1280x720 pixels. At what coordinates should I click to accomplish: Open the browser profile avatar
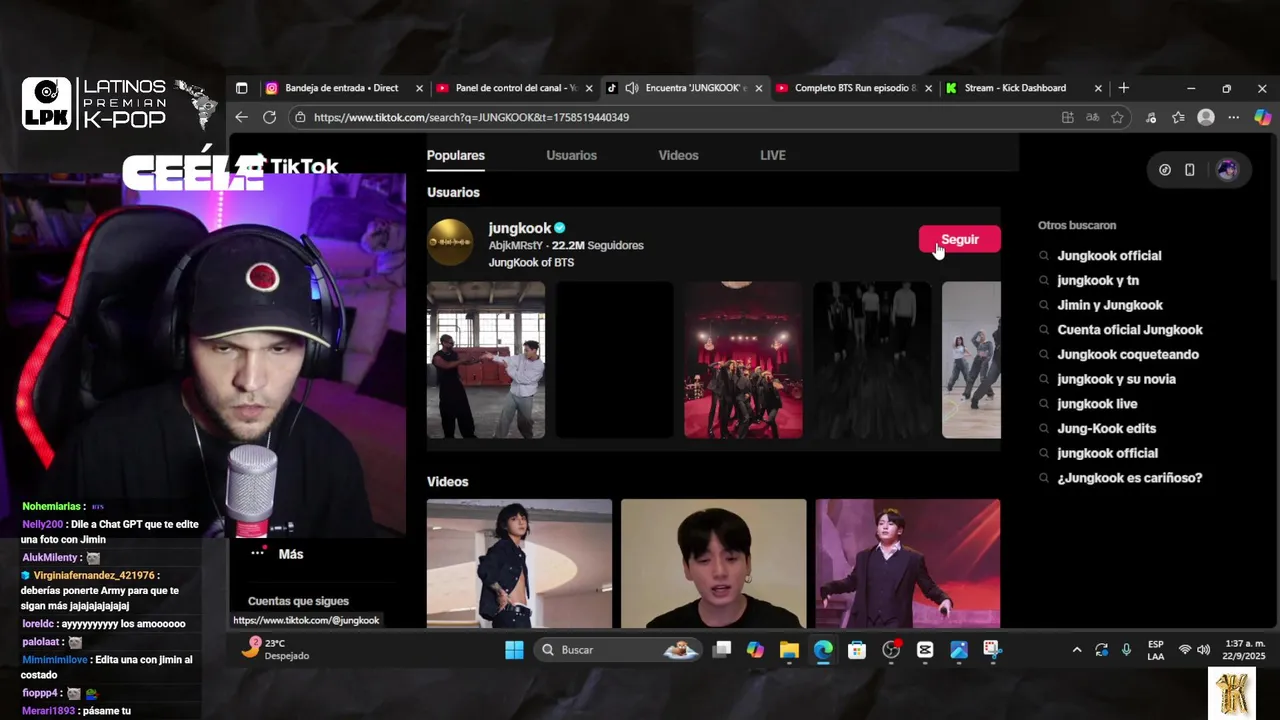(x=1206, y=117)
